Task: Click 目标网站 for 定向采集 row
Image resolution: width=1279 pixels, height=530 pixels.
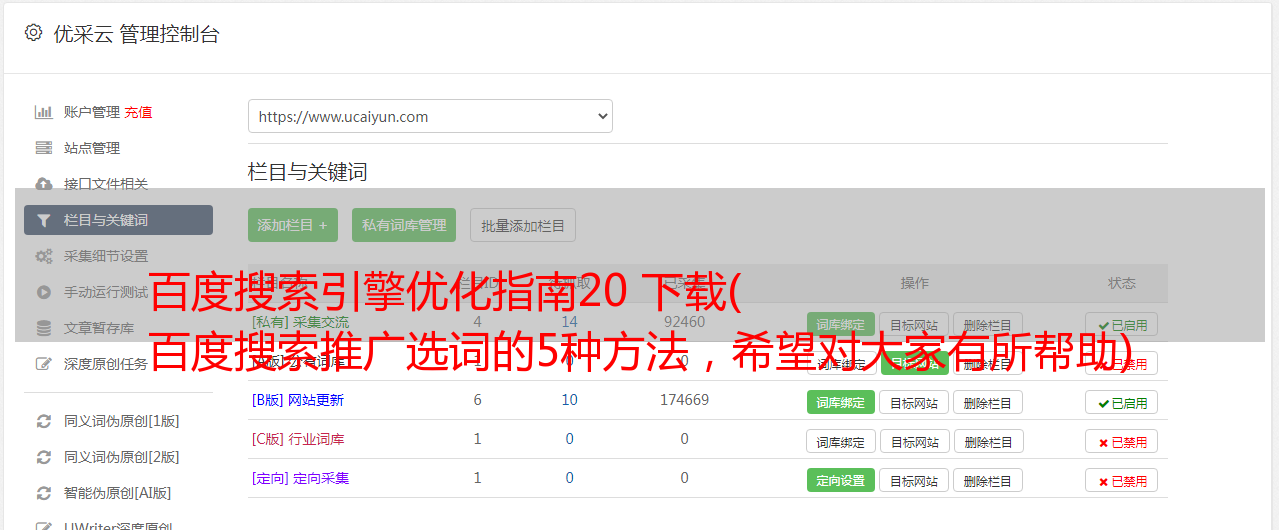Action: pyautogui.click(x=914, y=480)
